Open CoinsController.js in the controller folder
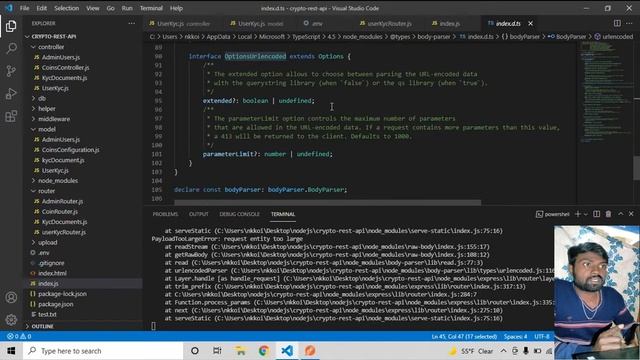 tap(65, 67)
